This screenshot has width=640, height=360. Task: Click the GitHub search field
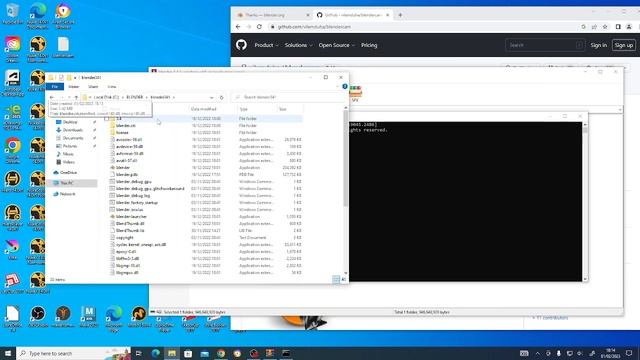(544, 45)
